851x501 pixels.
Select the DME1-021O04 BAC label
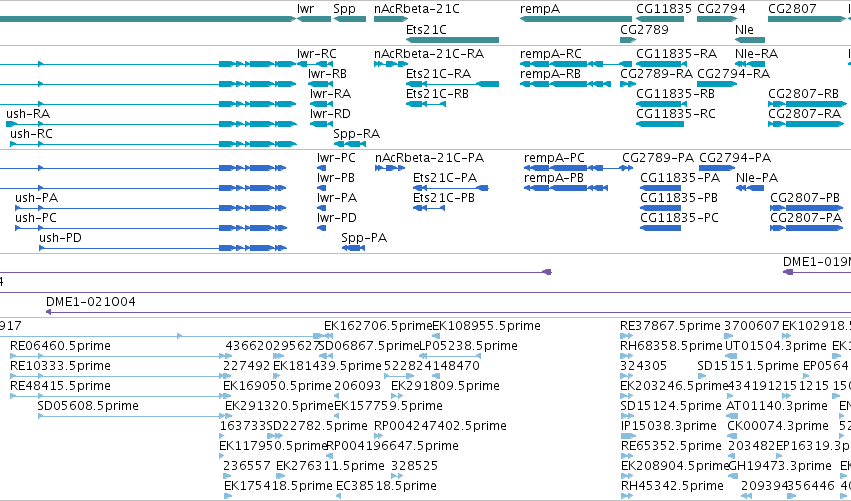(91, 302)
